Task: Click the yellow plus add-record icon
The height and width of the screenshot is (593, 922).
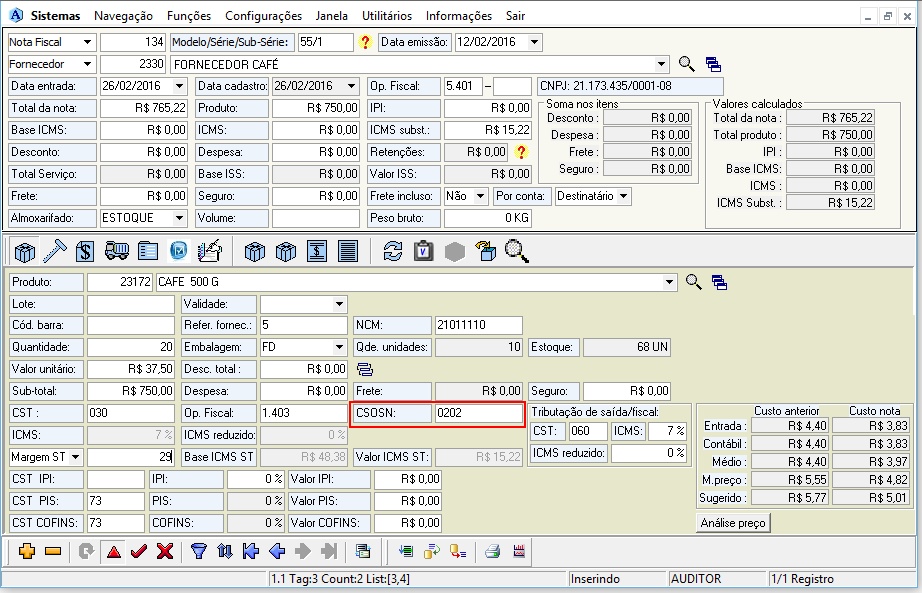Action: tap(27, 551)
